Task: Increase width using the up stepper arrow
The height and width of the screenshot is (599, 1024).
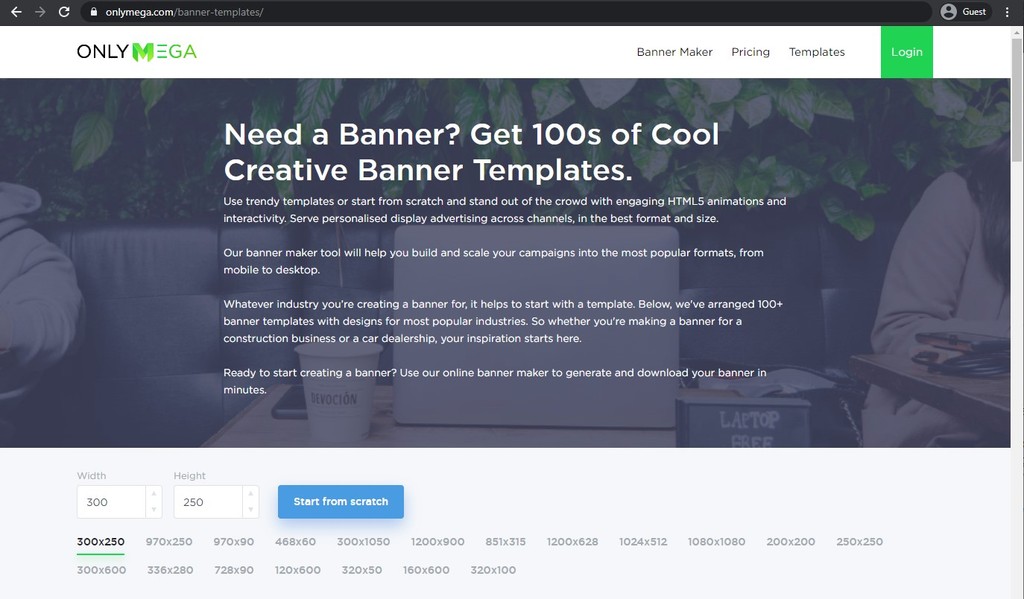Action: click(x=152, y=495)
